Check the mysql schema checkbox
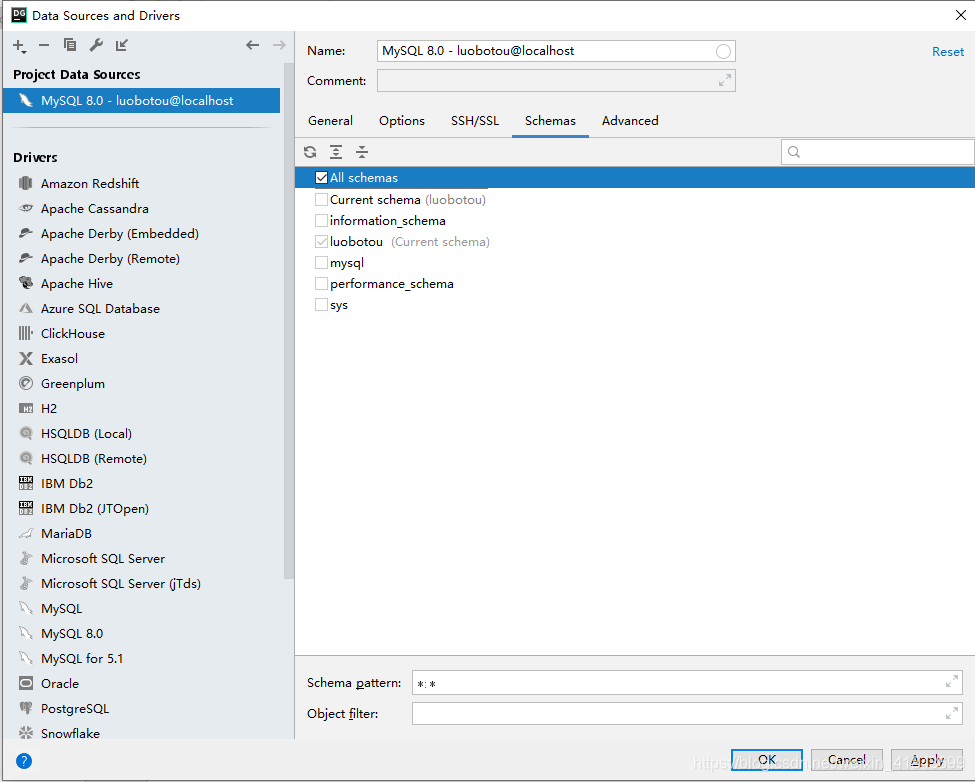The image size is (975, 782). (x=321, y=262)
